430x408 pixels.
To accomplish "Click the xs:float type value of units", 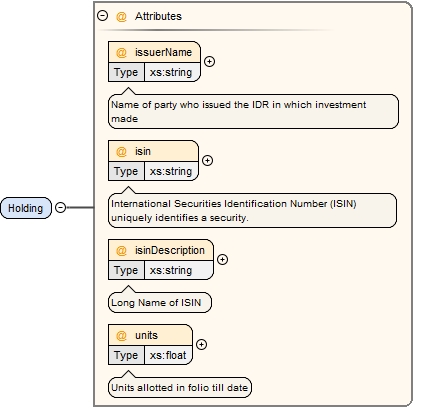I will [x=168, y=355].
